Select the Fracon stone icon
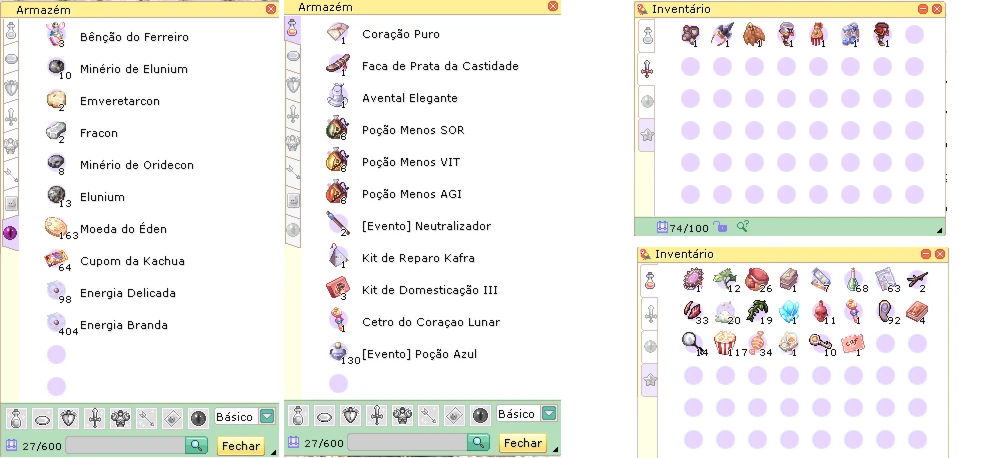 (56, 132)
